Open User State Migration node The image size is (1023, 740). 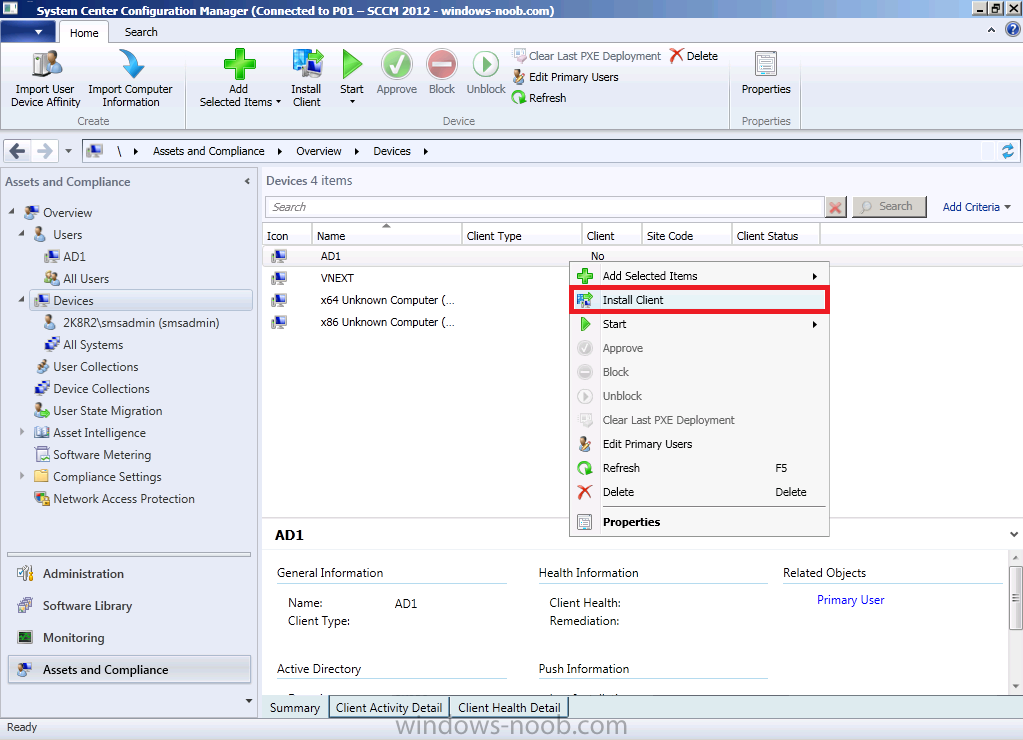99,411
